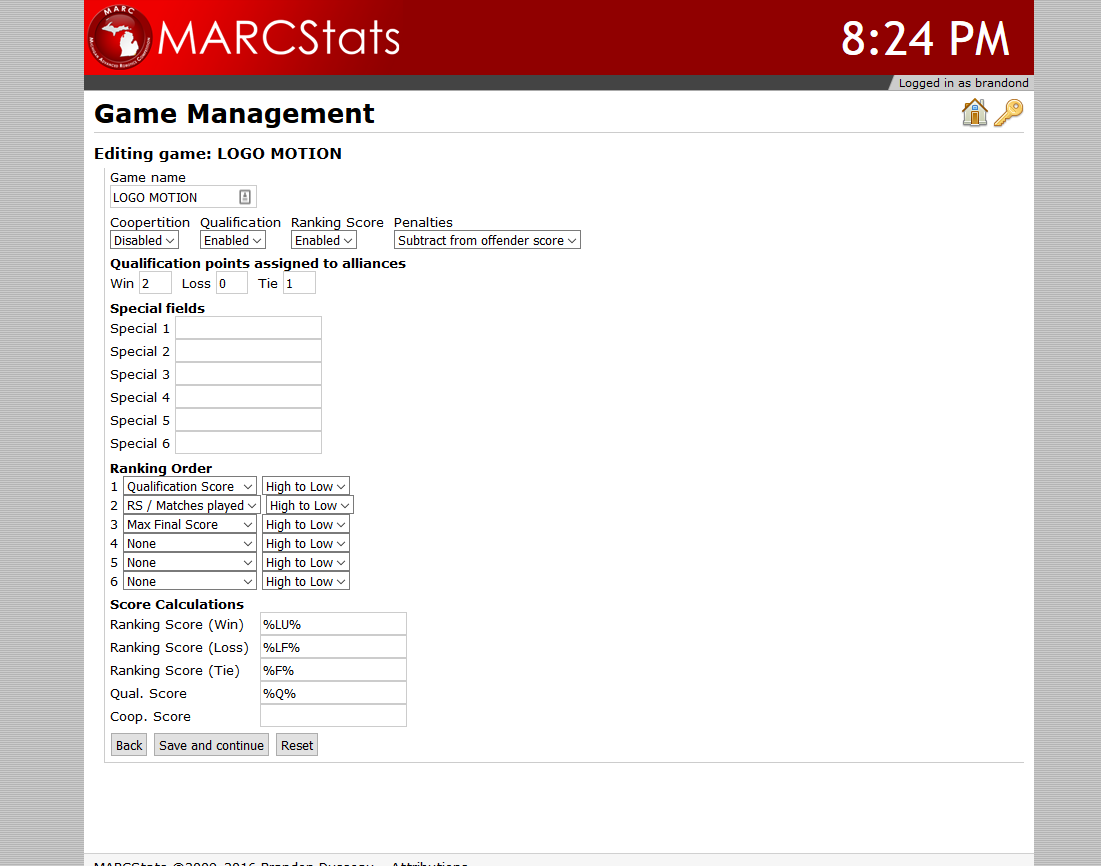1101x866 pixels.
Task: Click the Special 2 field
Action: point(249,351)
